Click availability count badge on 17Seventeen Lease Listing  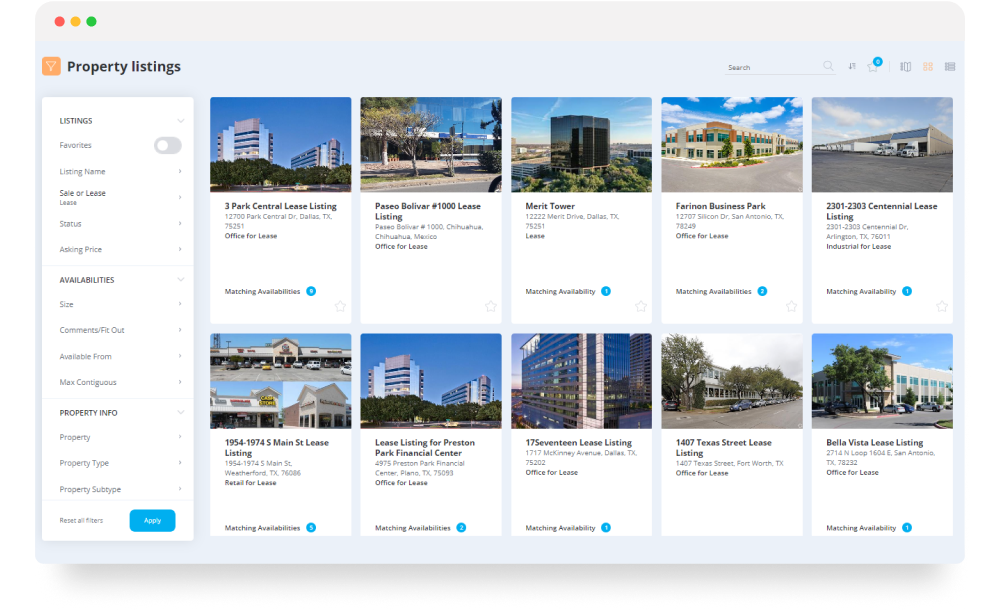point(606,527)
